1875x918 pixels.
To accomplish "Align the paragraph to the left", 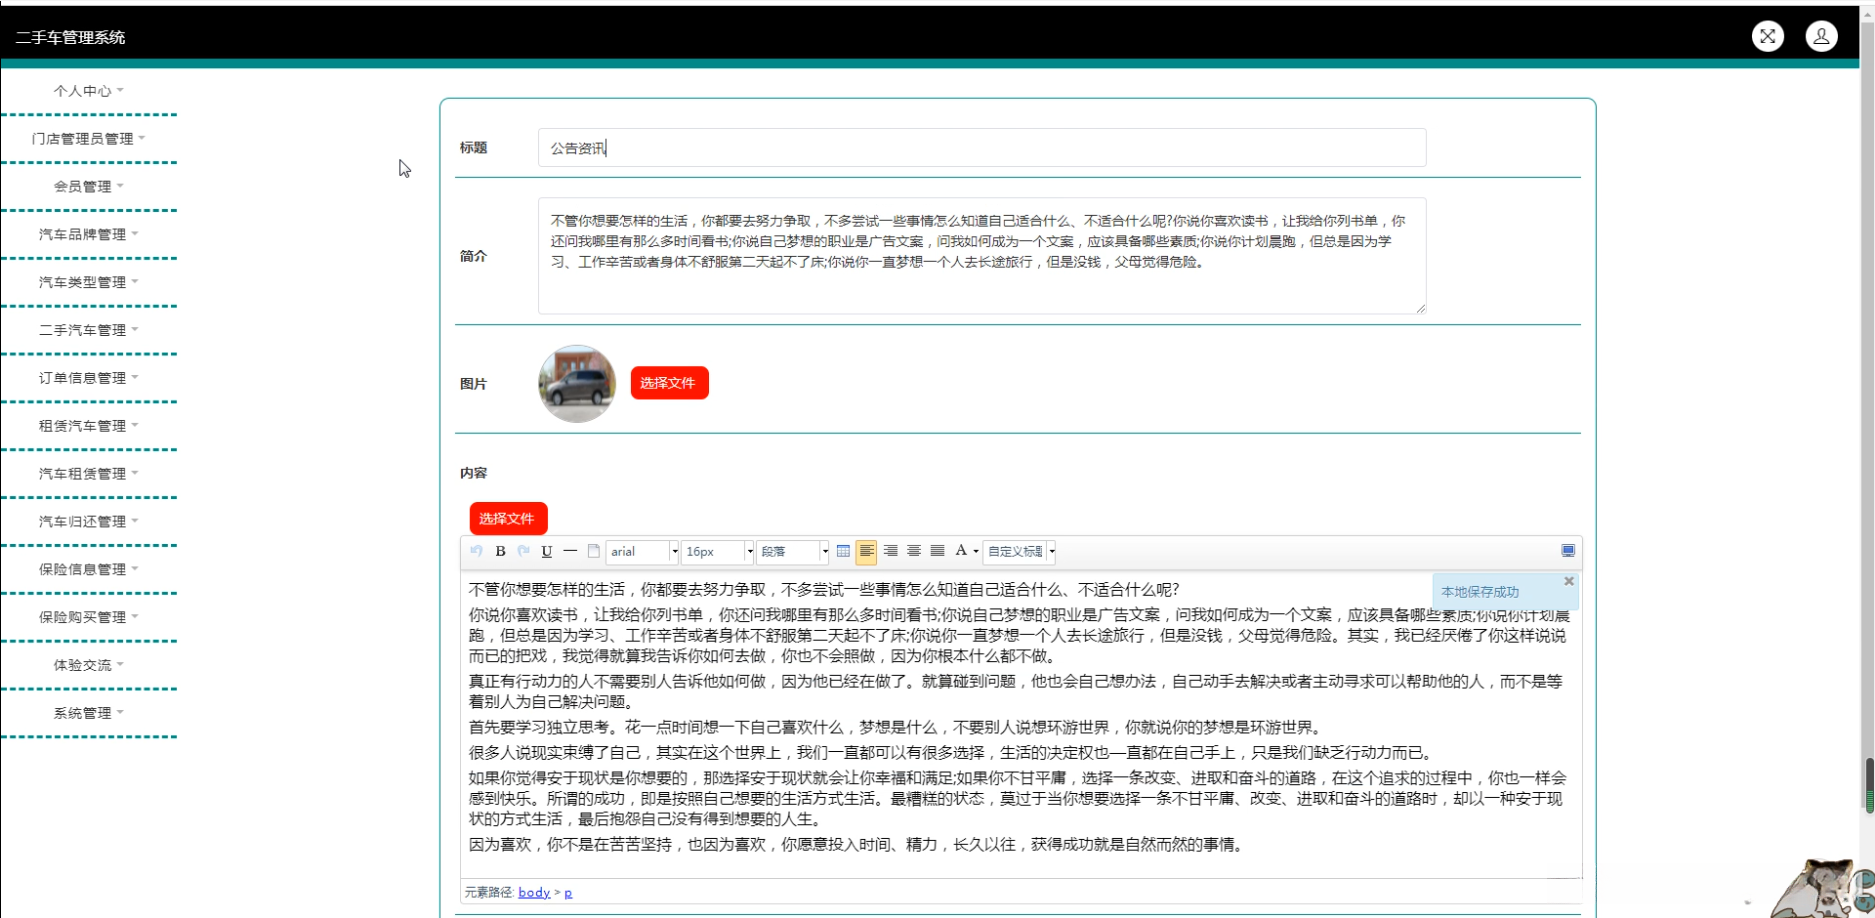I will pyautogui.click(x=866, y=551).
